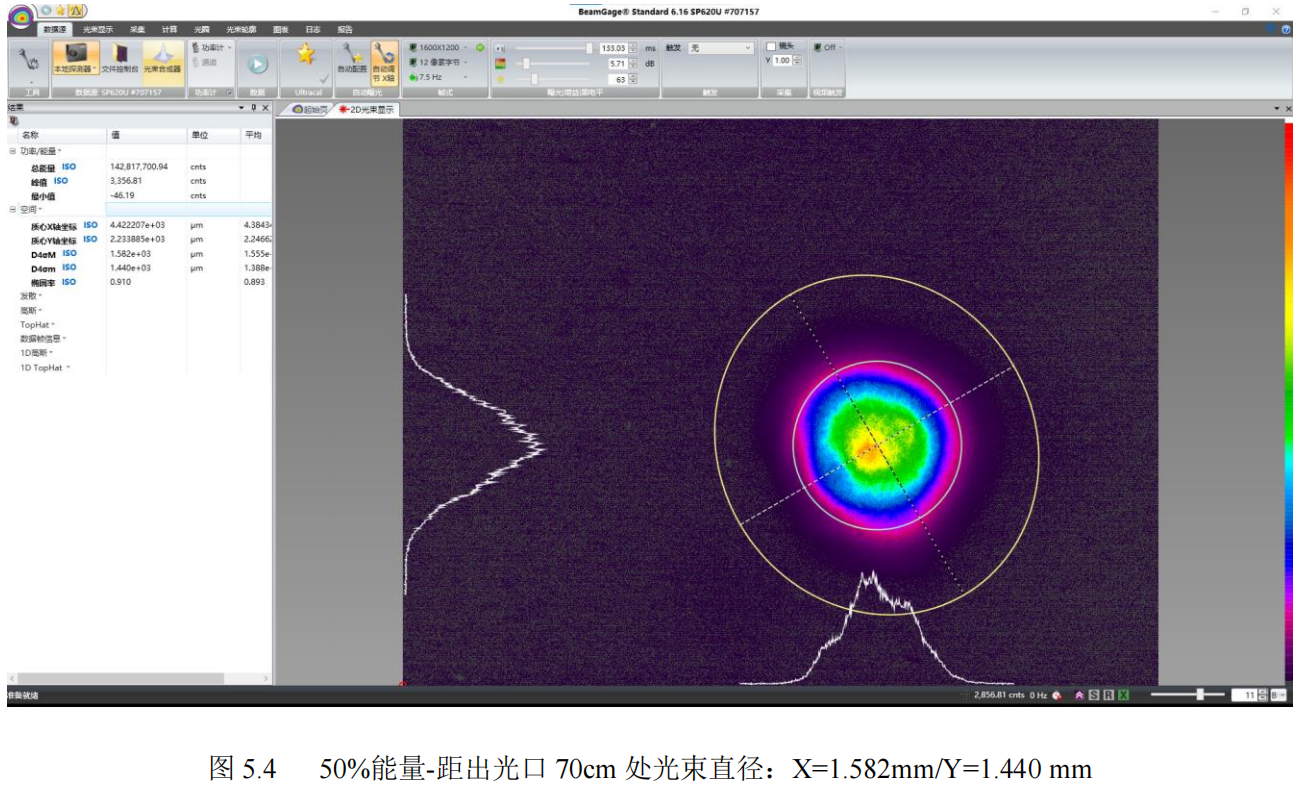Open the 计算 ribbon tab

(x=170, y=30)
